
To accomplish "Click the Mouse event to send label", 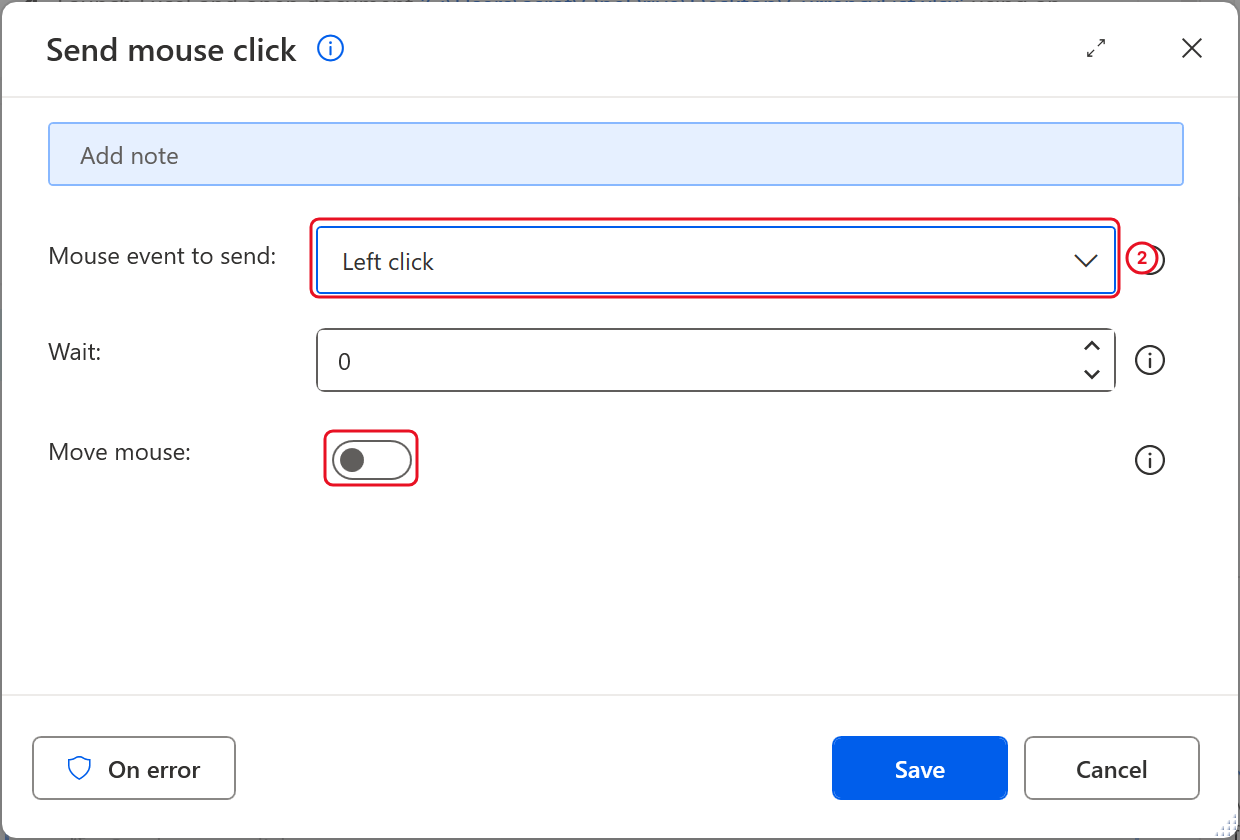I will pos(162,256).
